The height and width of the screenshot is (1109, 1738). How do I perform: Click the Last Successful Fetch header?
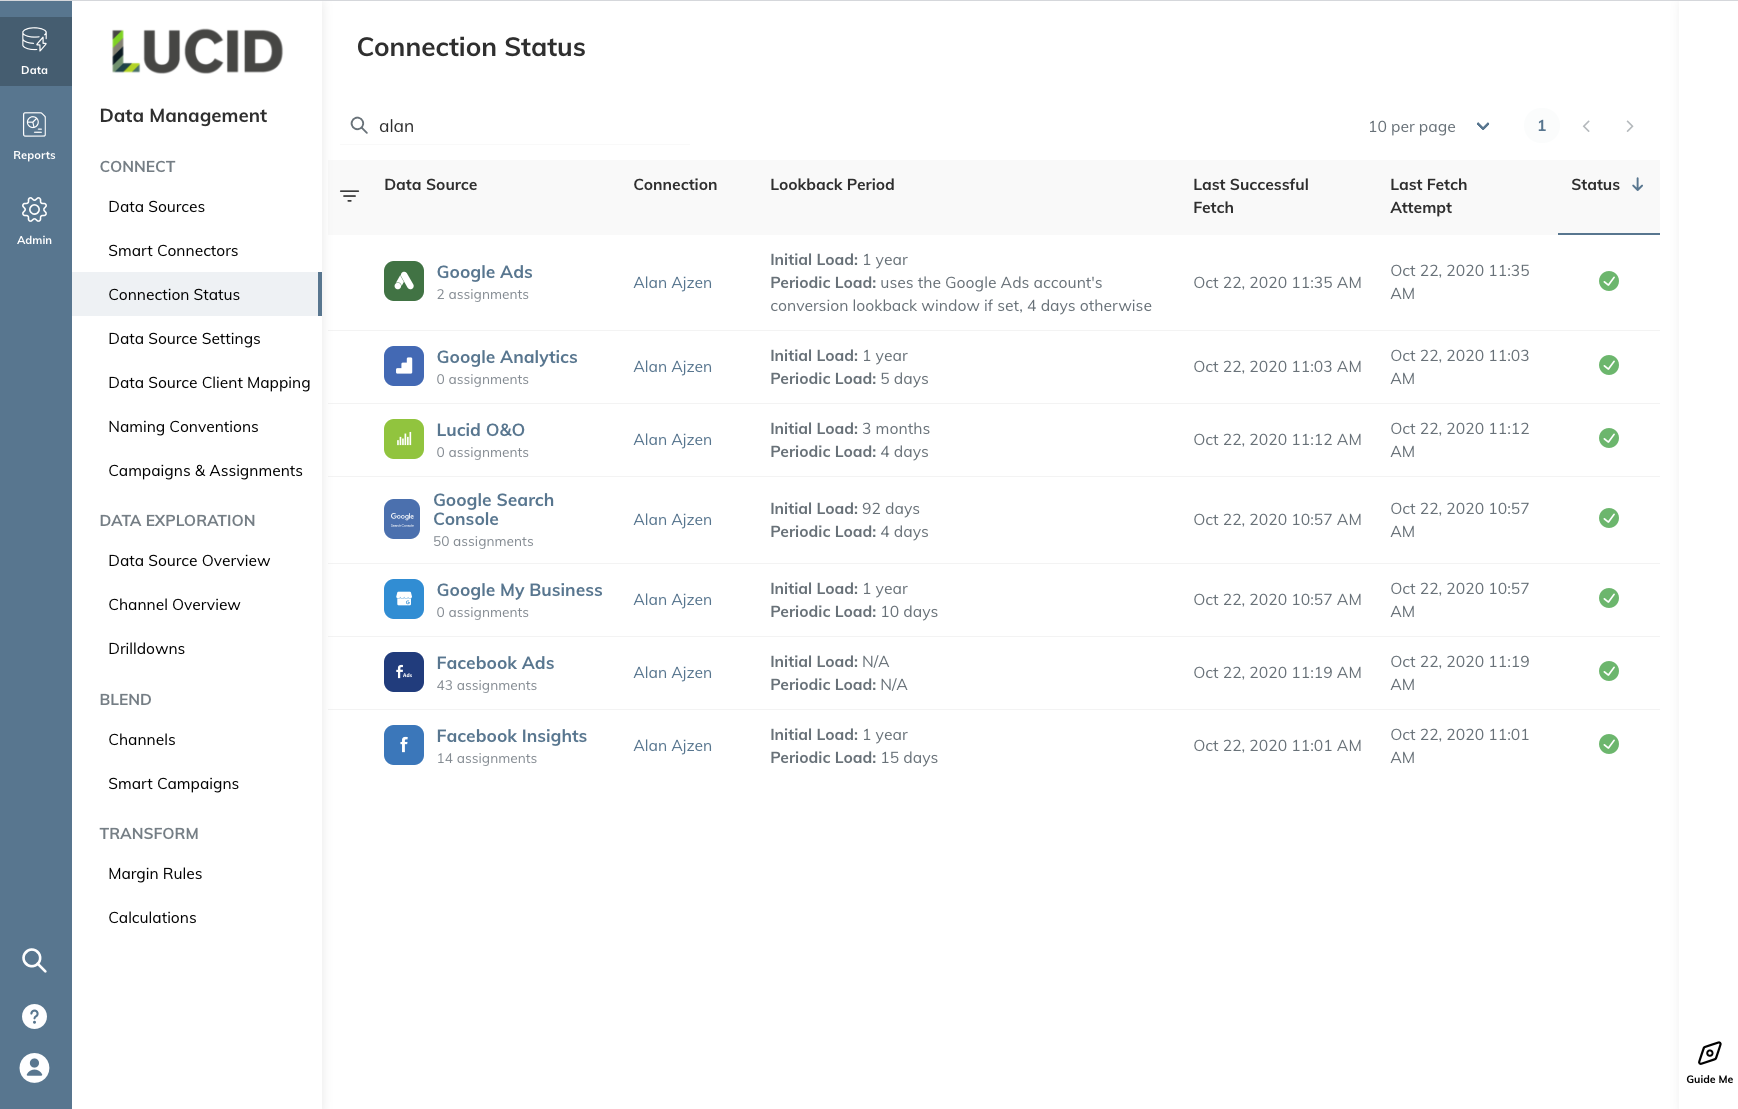pyautogui.click(x=1250, y=196)
